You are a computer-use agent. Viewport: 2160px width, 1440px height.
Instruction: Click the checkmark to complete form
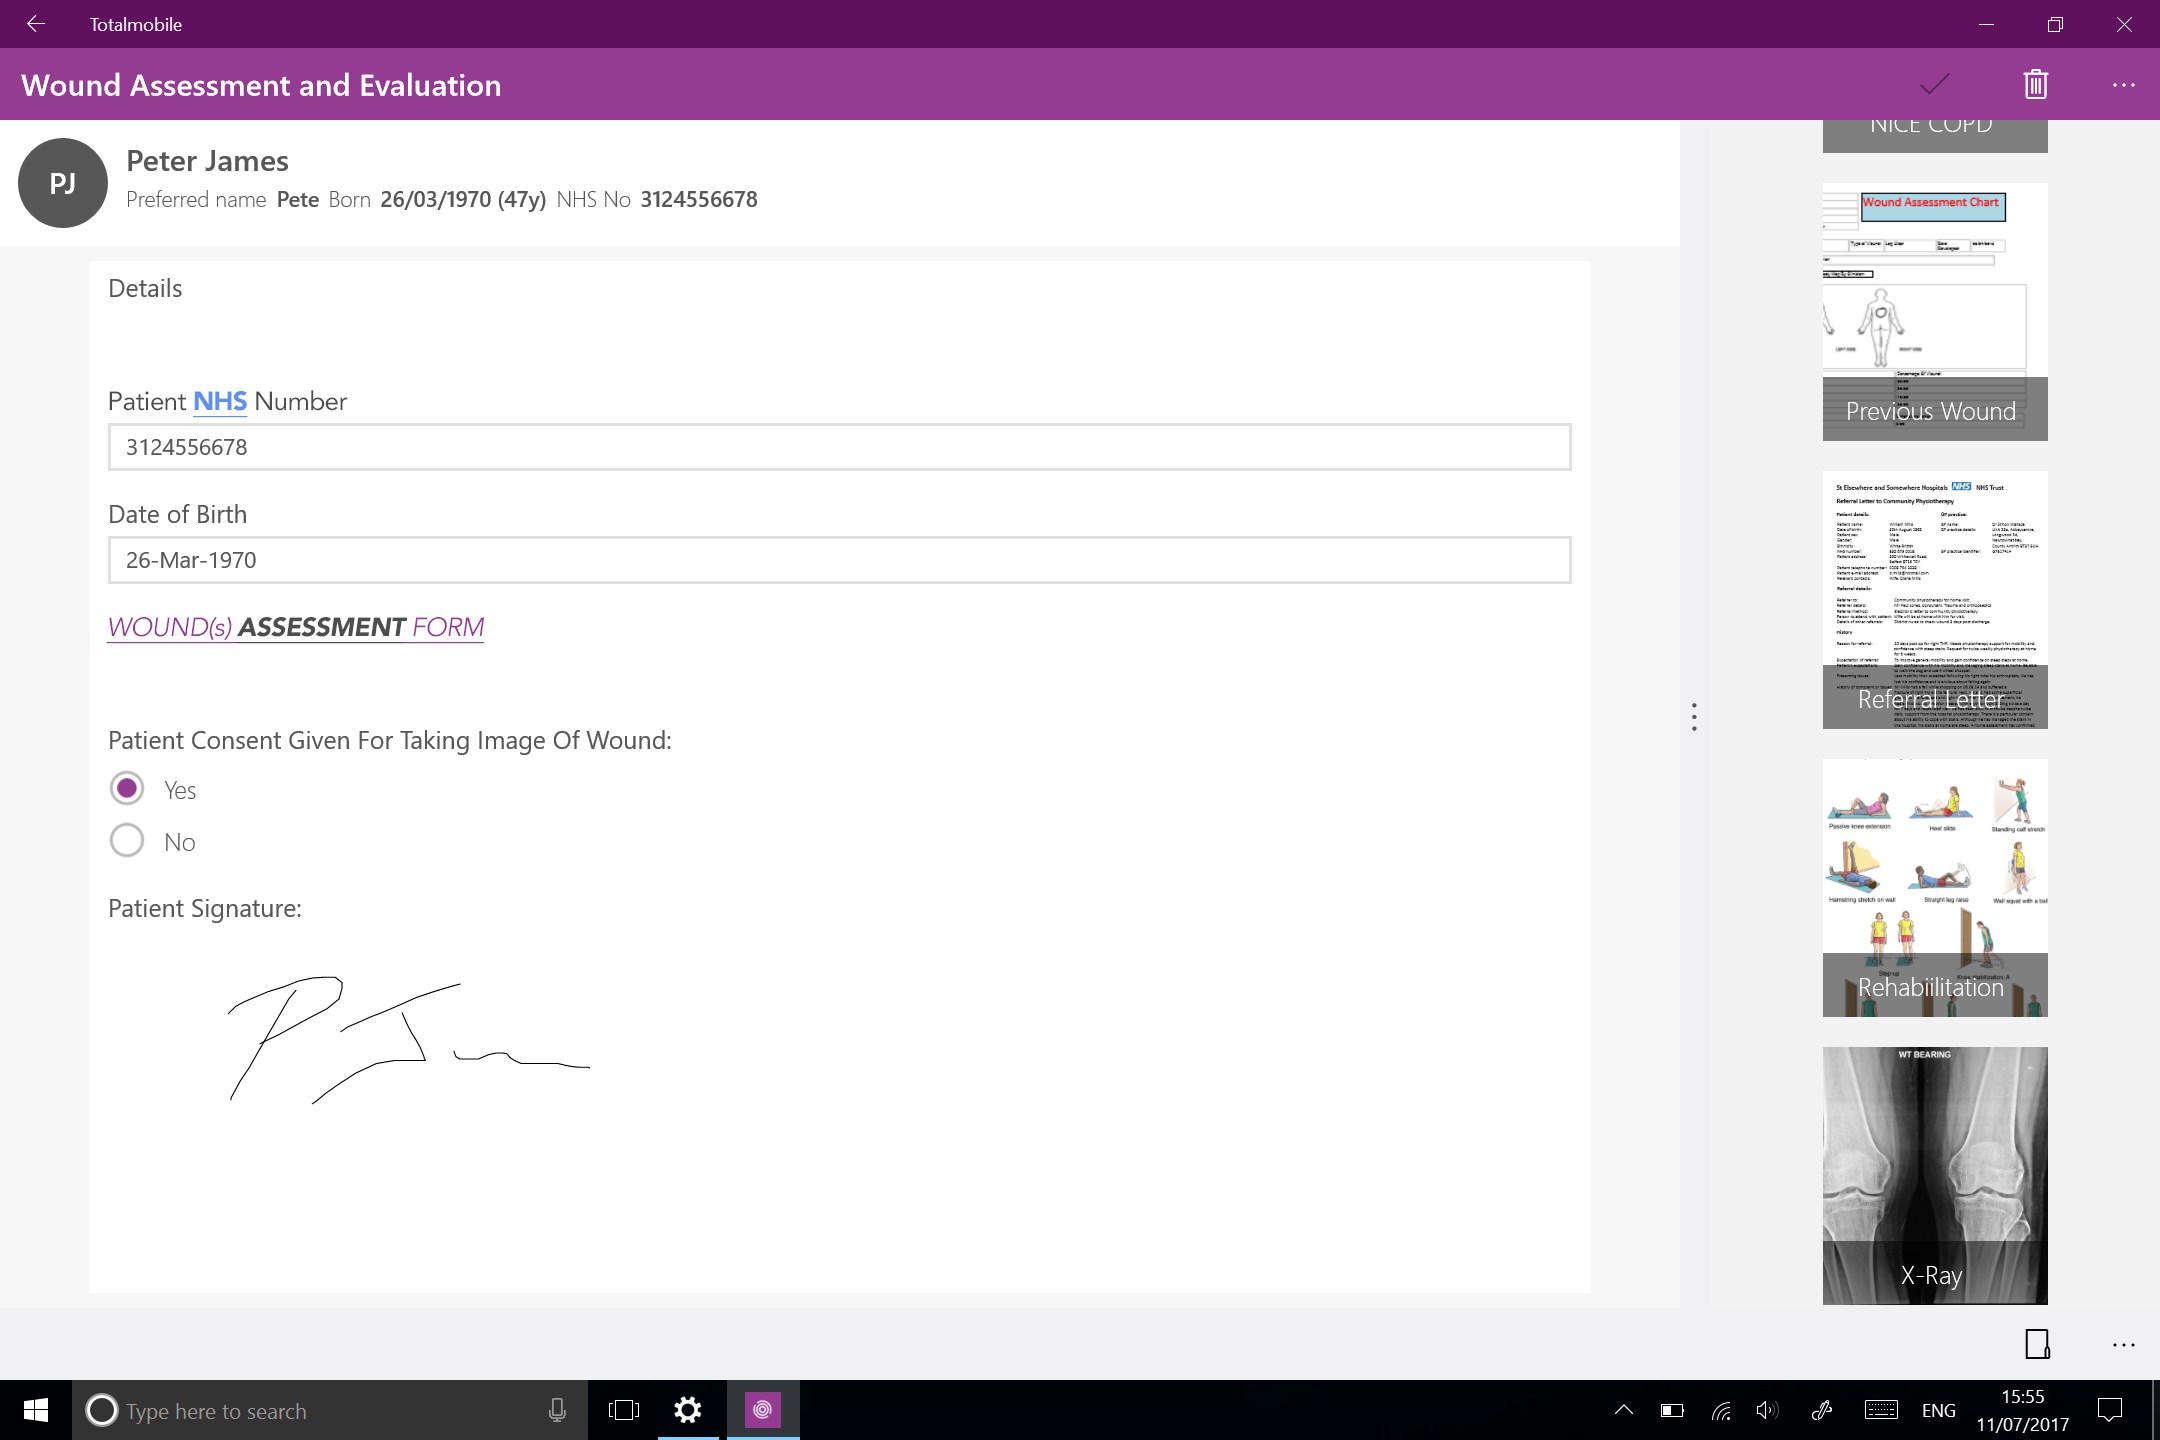[x=1935, y=84]
